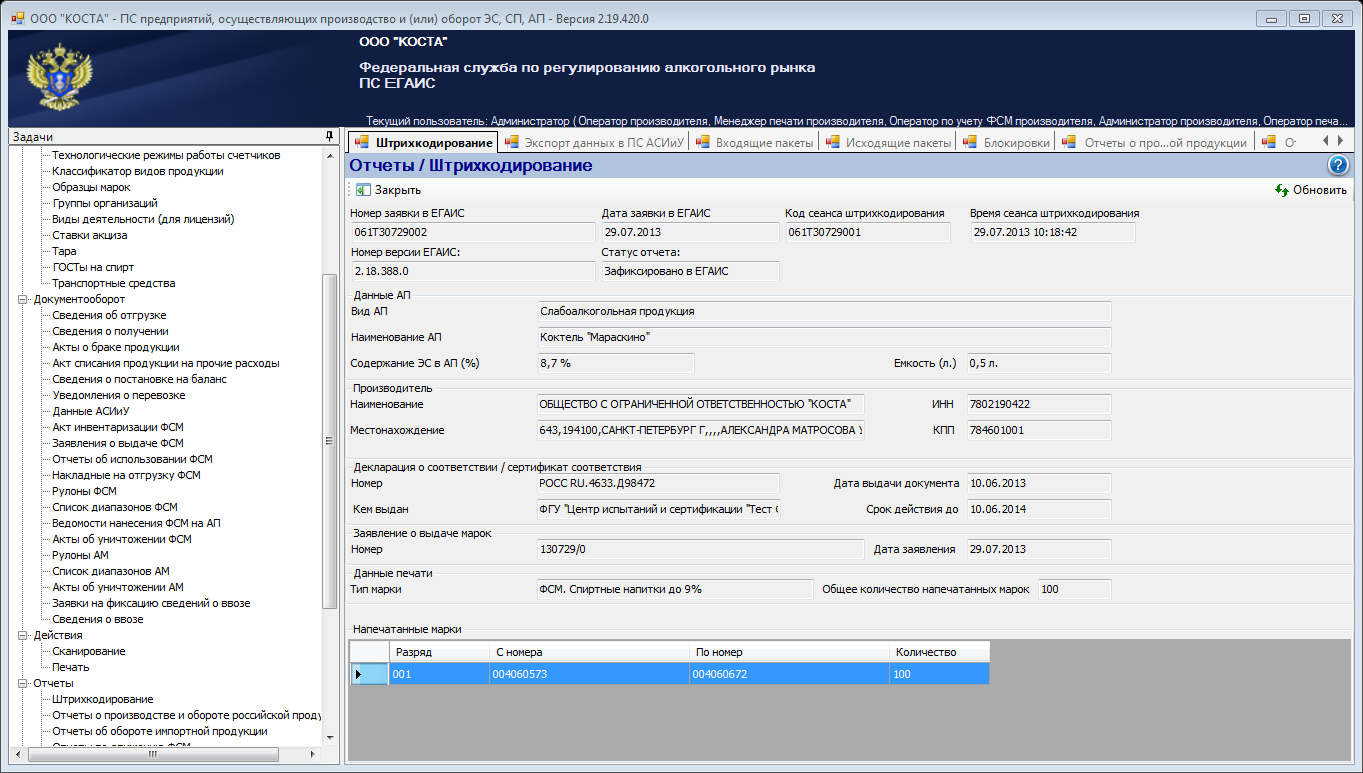
Task: Click table cell 004060672
Action: coord(789,674)
